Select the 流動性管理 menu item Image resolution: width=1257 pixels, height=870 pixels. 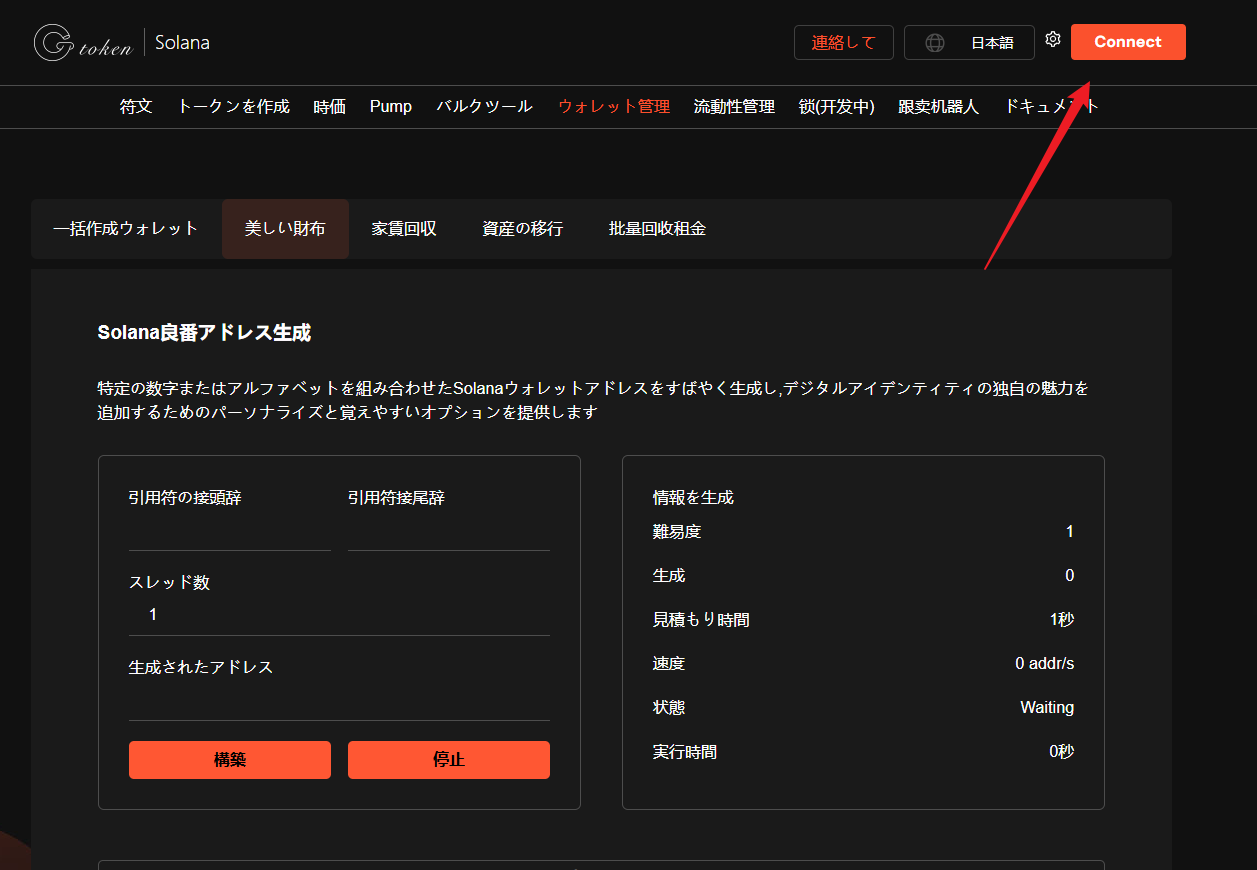(734, 106)
